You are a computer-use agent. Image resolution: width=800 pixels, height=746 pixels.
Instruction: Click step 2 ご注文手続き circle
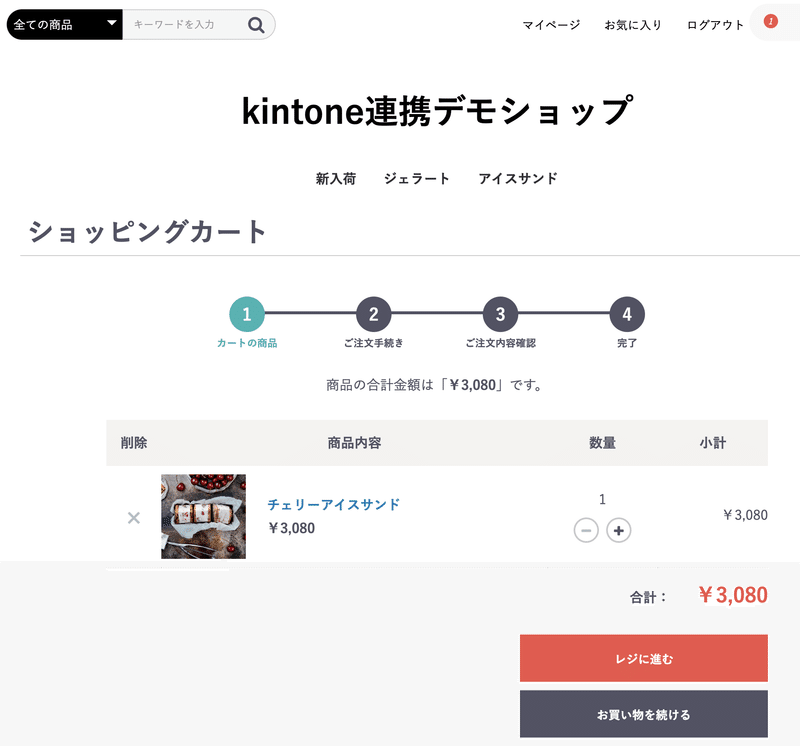[373, 314]
